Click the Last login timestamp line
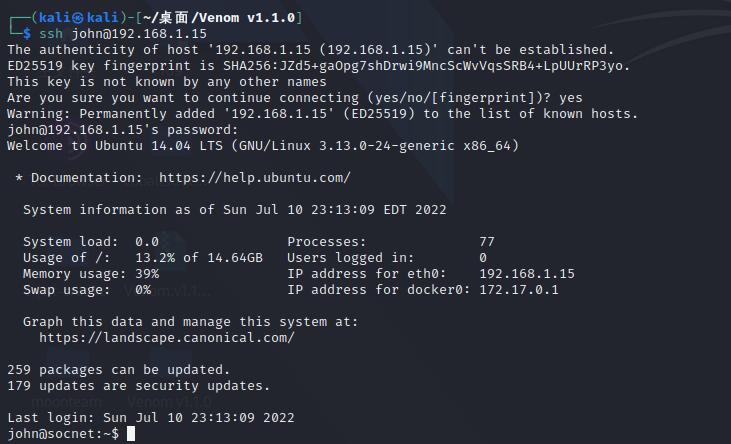Viewport: 731px width, 444px height. (x=150, y=418)
